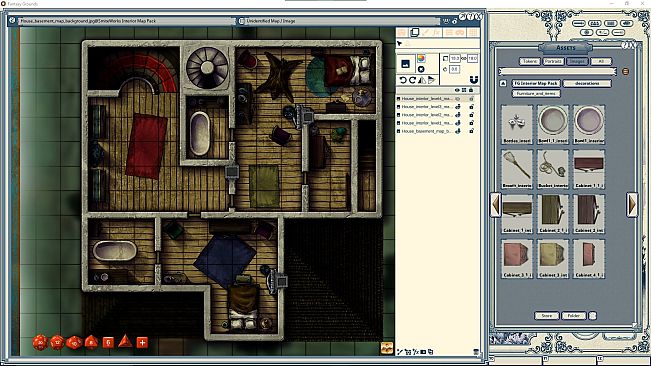This screenshot has width=651, height=366.
Task: Click the Store button in Assets
Action: point(547,316)
